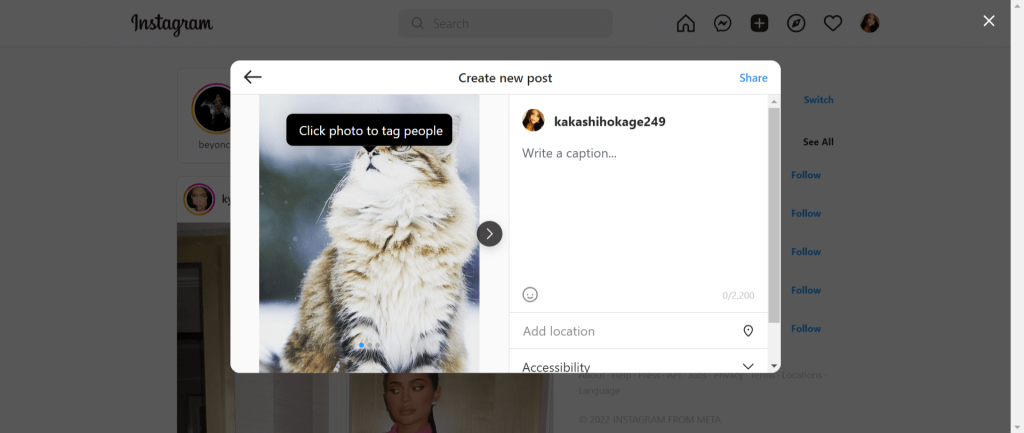Image resolution: width=1024 pixels, height=433 pixels.
Task: Click the cat photo to tag people
Action: click(369, 234)
